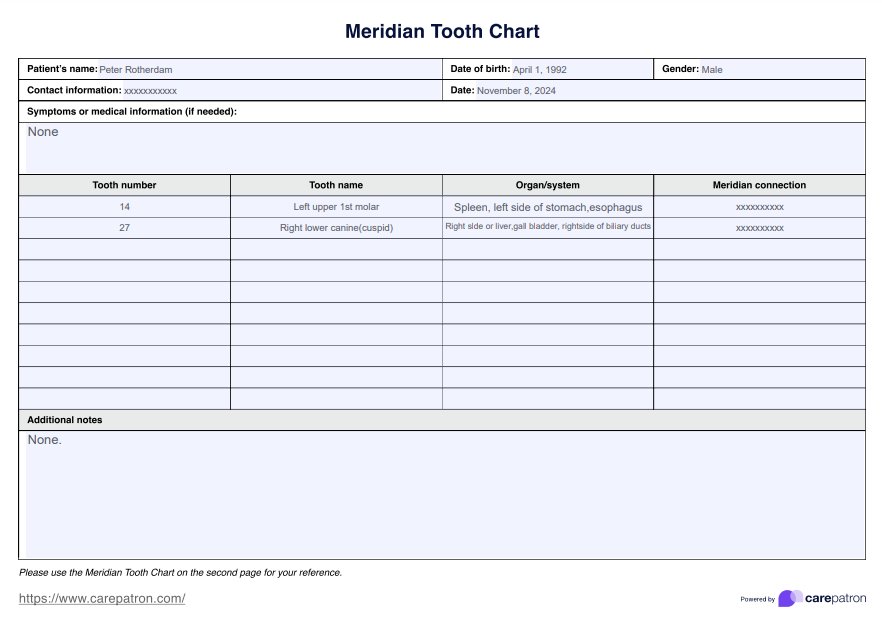Viewport: 882px width, 620px height.
Task: Click the Additional notes text area
Action: click(441, 494)
